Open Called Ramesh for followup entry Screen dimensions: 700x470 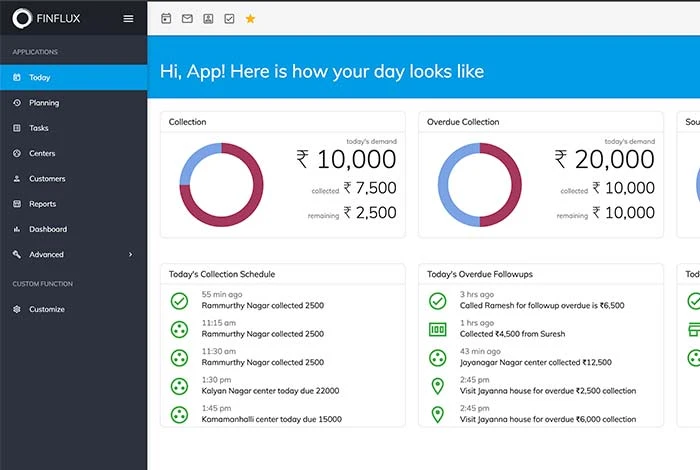(542, 305)
